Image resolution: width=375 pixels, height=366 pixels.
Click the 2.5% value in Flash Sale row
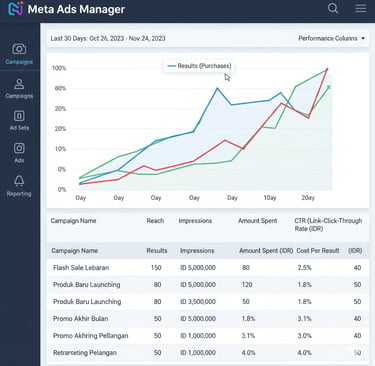click(305, 268)
